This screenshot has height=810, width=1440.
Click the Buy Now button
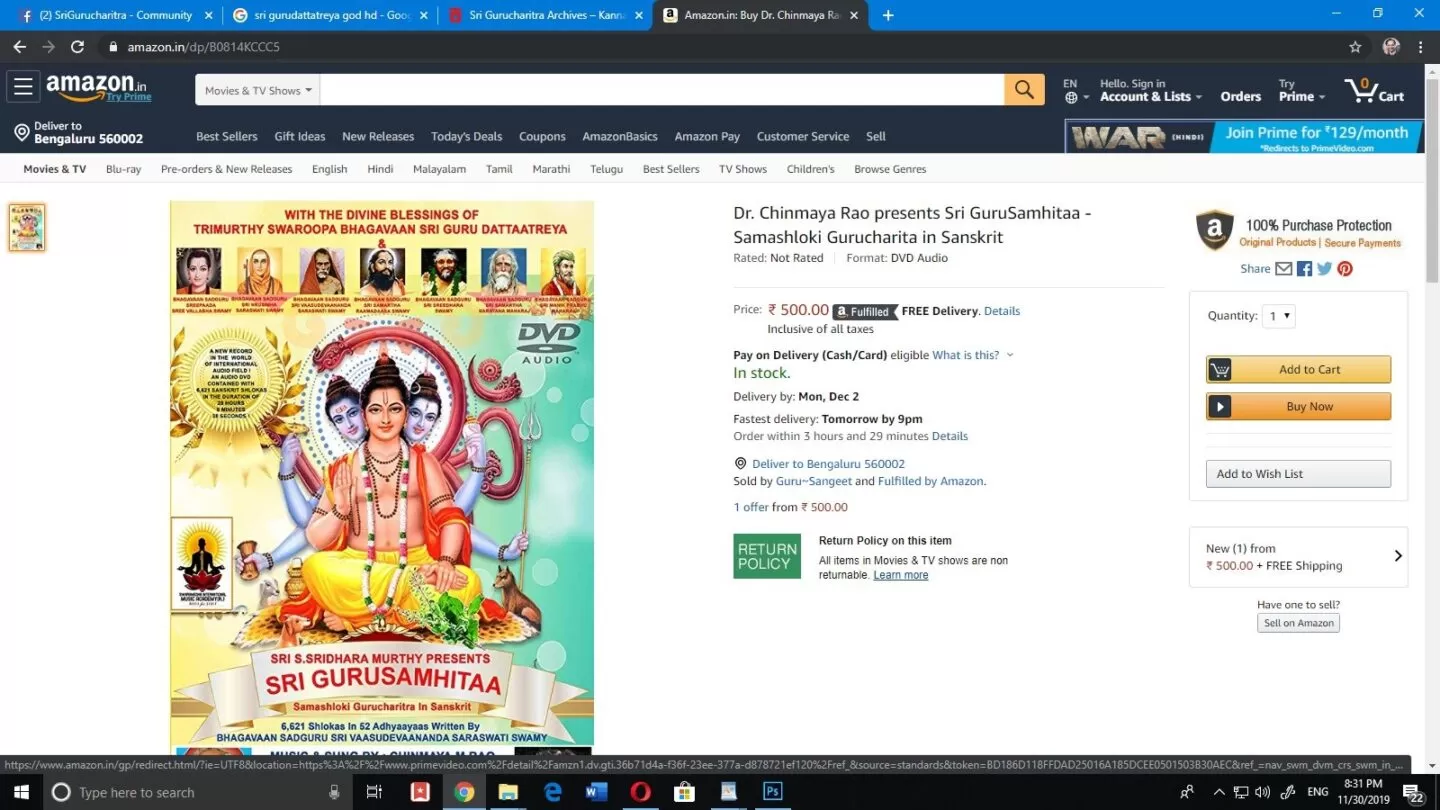click(1298, 406)
